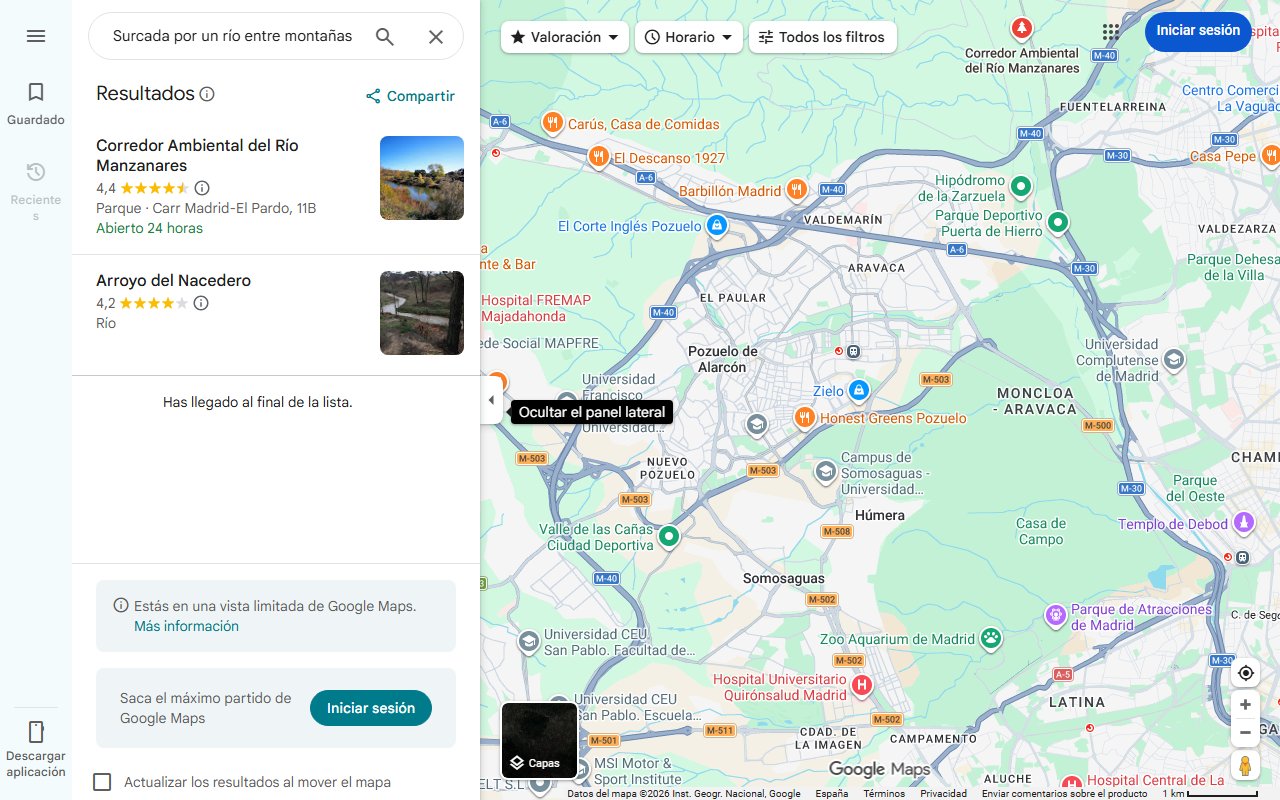Clear the search with the X icon
Image resolution: width=1280 pixels, height=800 pixels.
436,35
